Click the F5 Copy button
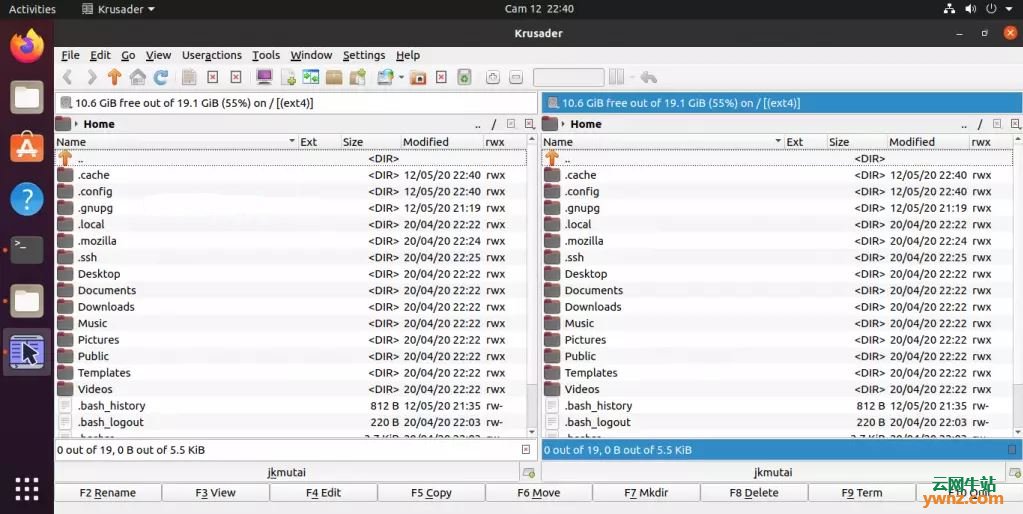Screen dimensions: 1023x514 coord(431,492)
